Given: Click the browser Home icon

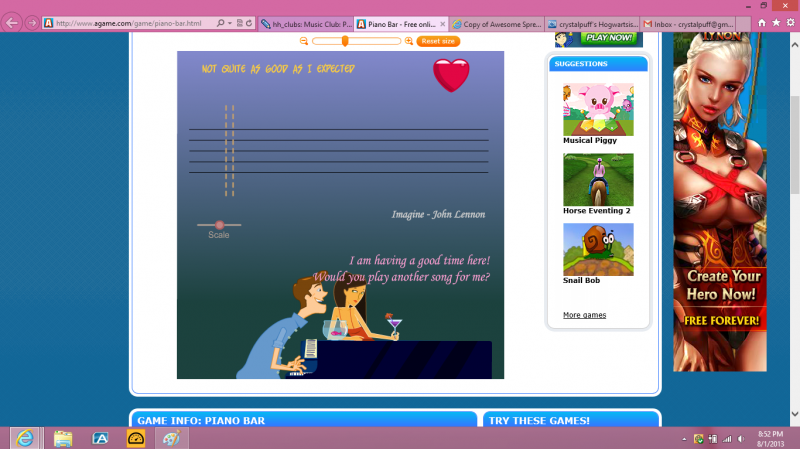Looking at the screenshot, I should point(762,23).
